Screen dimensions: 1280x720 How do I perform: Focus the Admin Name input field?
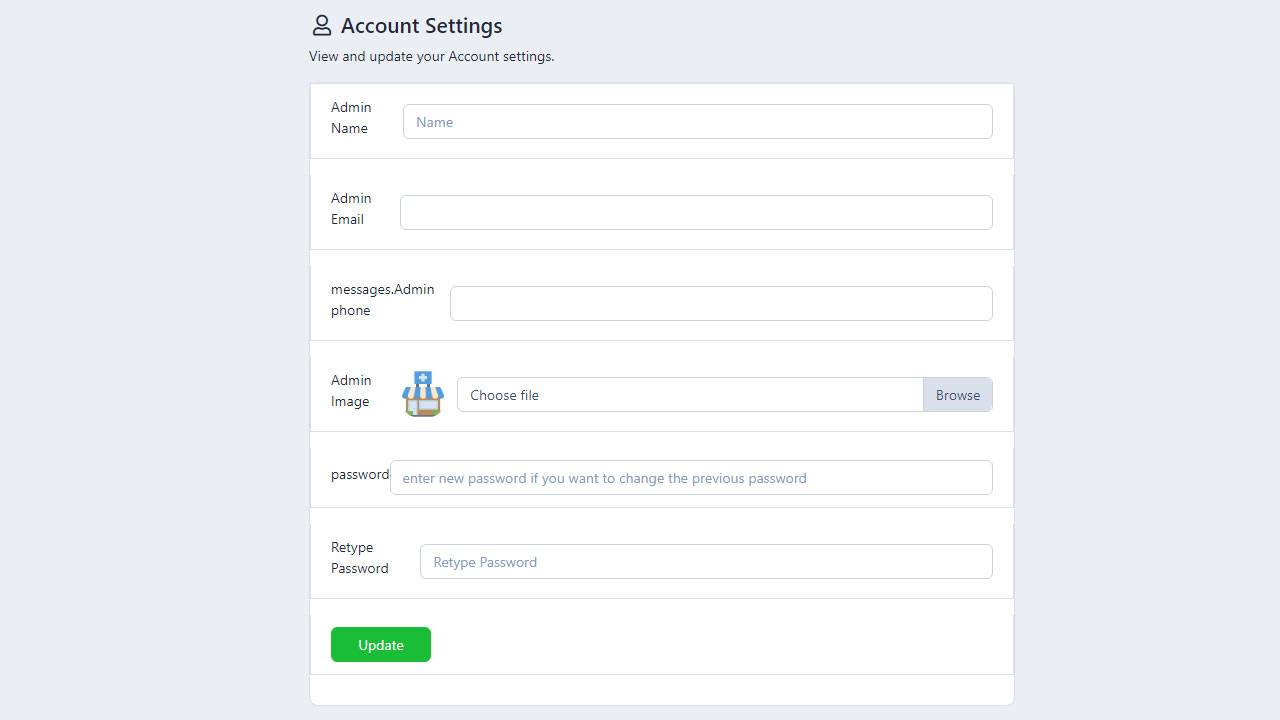pyautogui.click(x=697, y=122)
